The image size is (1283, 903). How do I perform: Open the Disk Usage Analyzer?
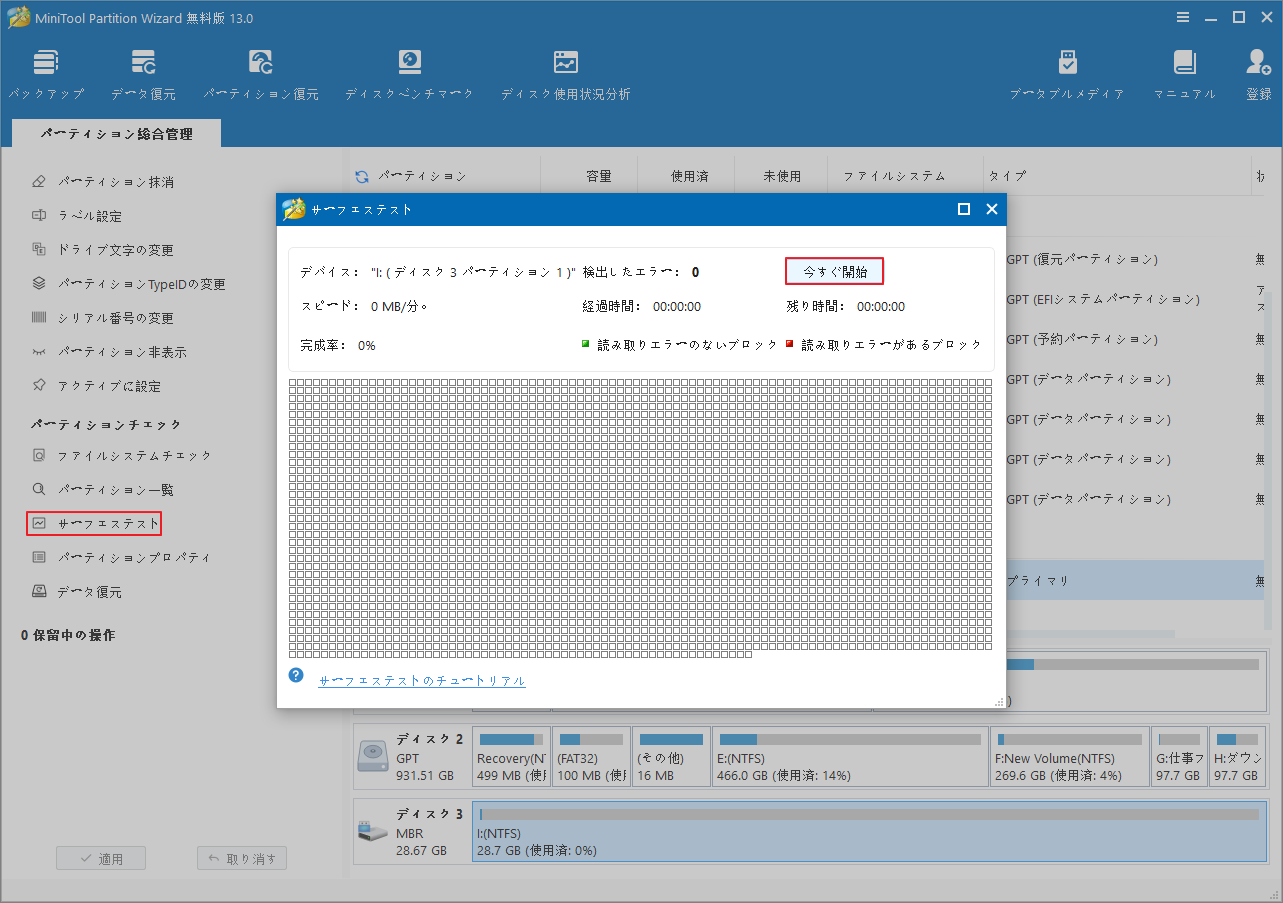click(565, 71)
